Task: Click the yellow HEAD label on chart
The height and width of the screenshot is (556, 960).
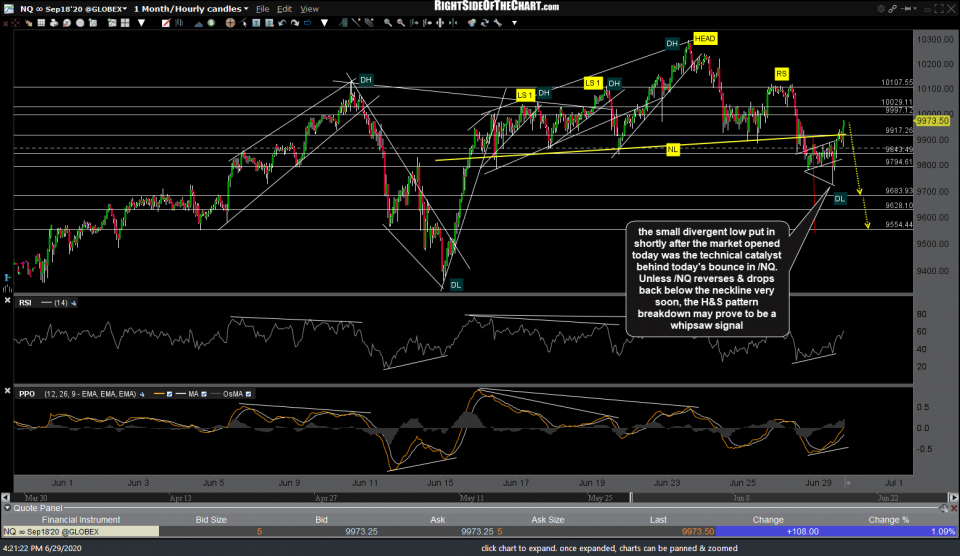Action: 705,39
